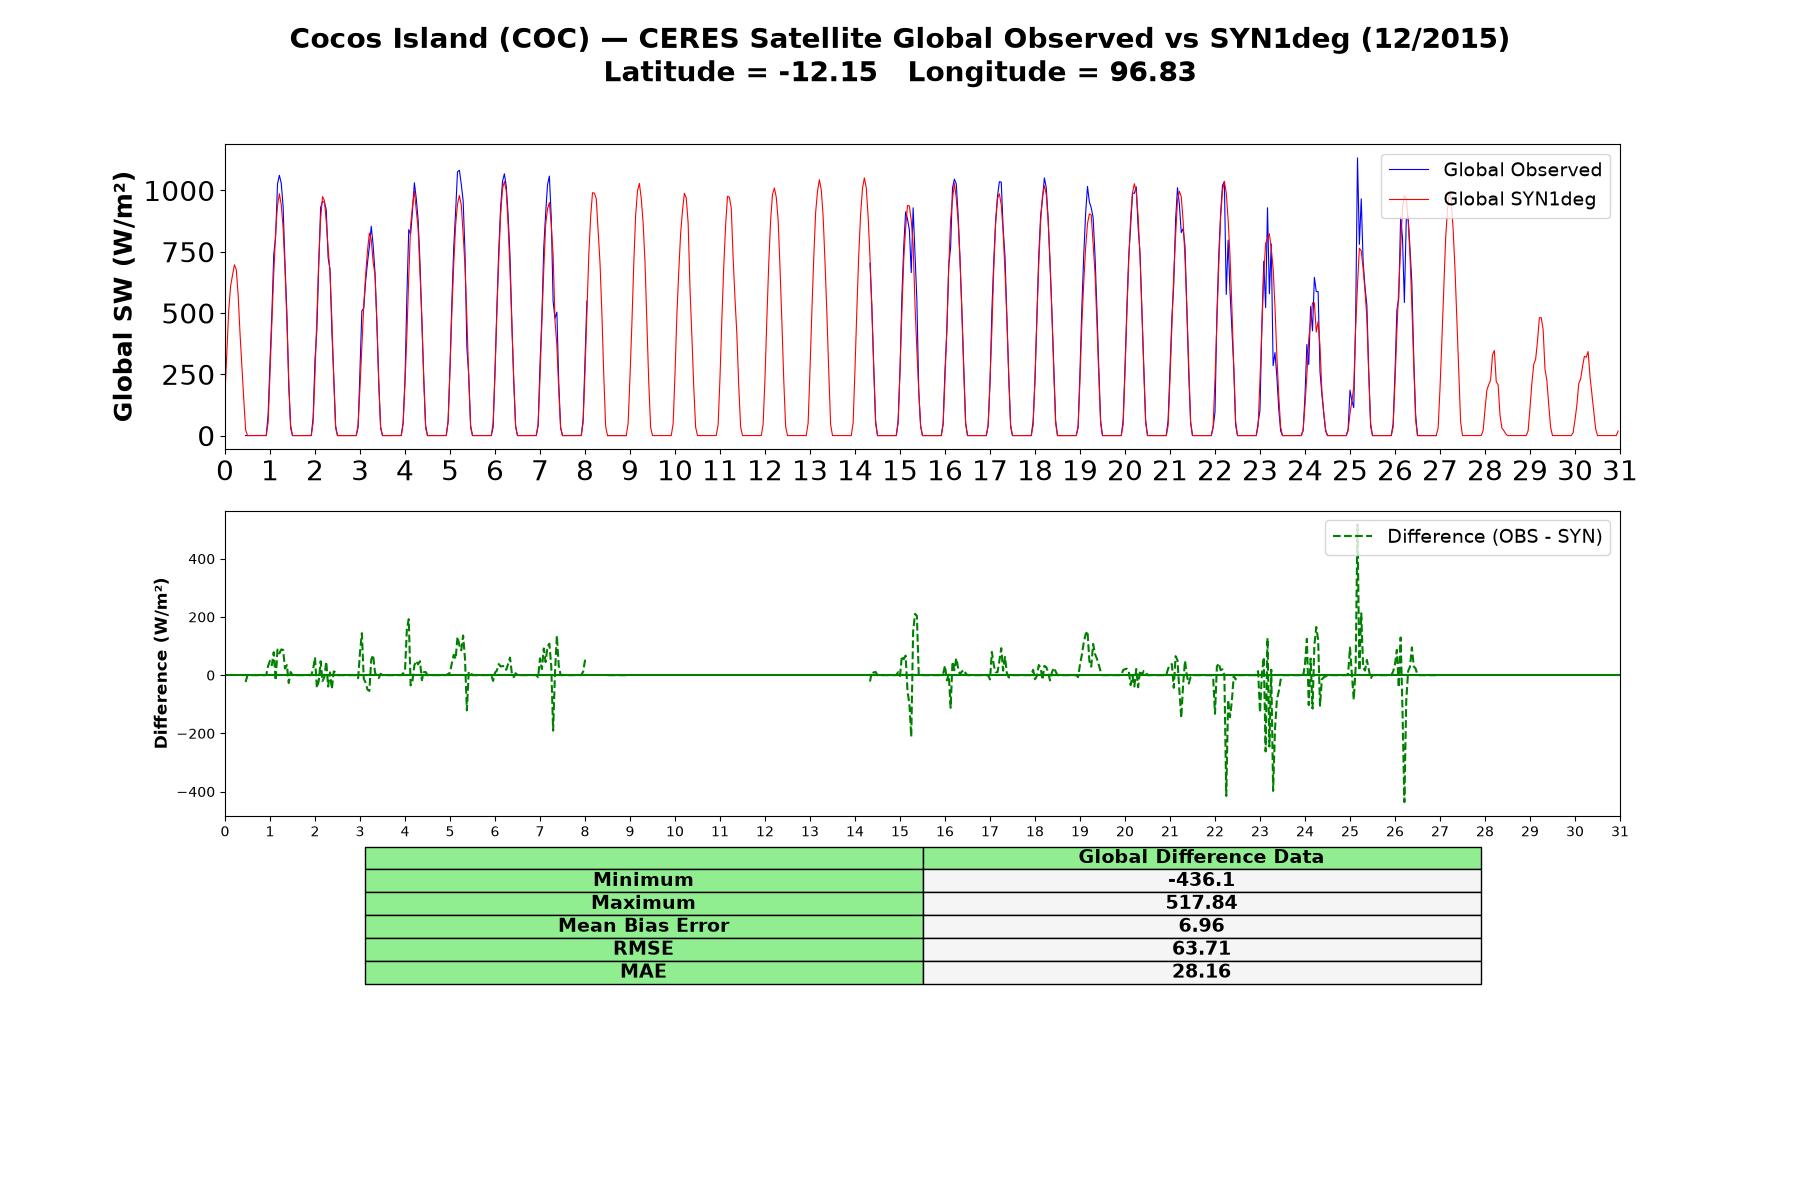Image resolution: width=1800 pixels, height=1200 pixels.
Task: Click the red Global SYN1deg legend line
Action: [1411, 200]
